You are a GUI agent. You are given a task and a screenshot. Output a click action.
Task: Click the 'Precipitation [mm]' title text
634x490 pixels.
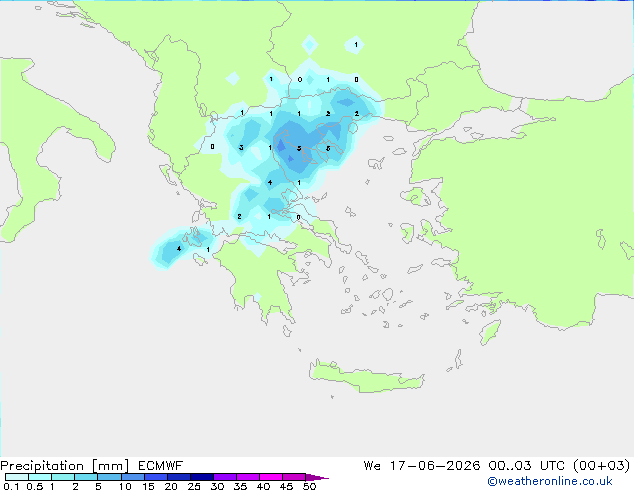click(x=64, y=466)
